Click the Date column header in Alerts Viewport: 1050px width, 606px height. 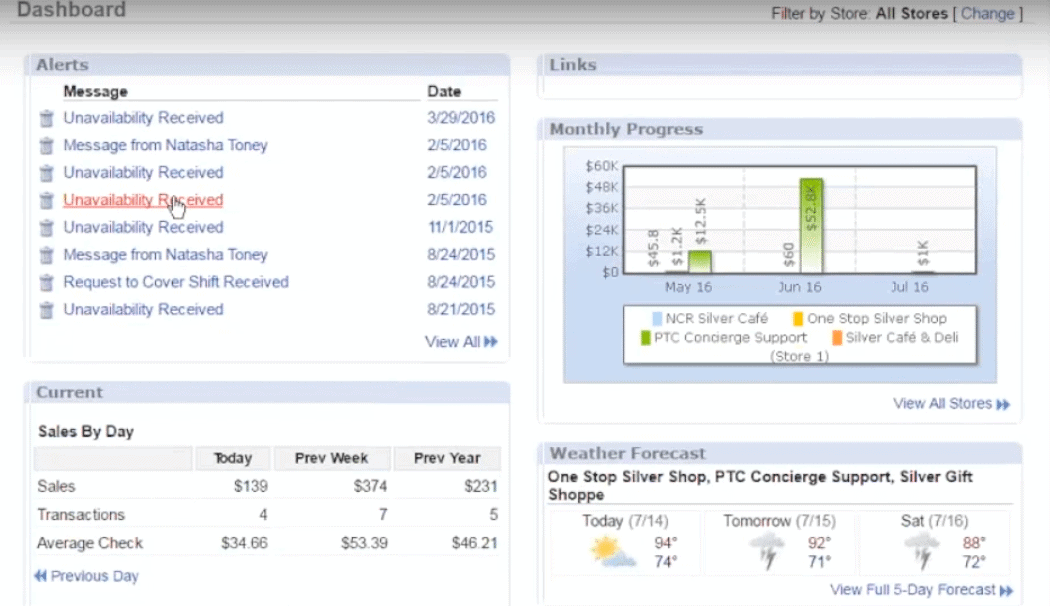[x=444, y=92]
